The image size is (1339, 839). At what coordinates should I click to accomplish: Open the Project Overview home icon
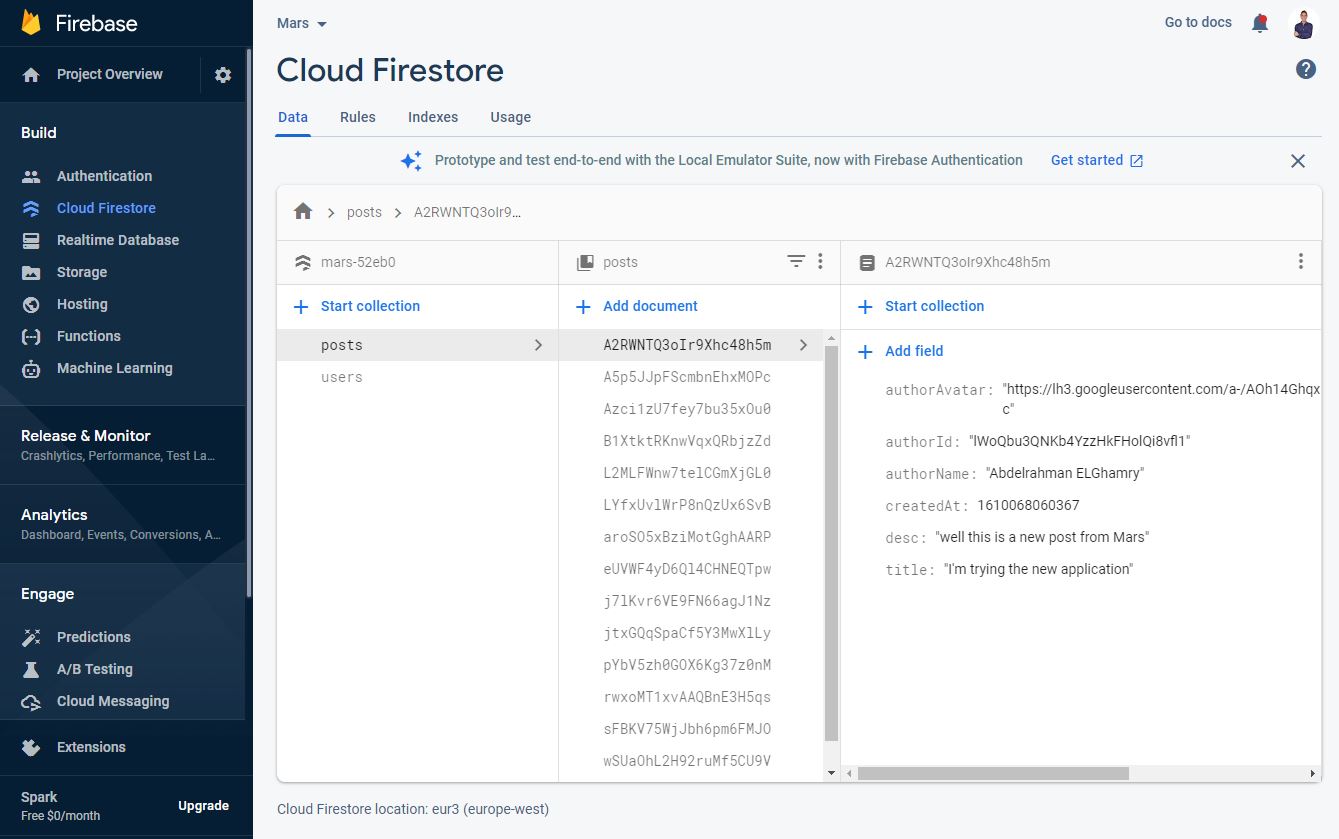(x=31, y=75)
